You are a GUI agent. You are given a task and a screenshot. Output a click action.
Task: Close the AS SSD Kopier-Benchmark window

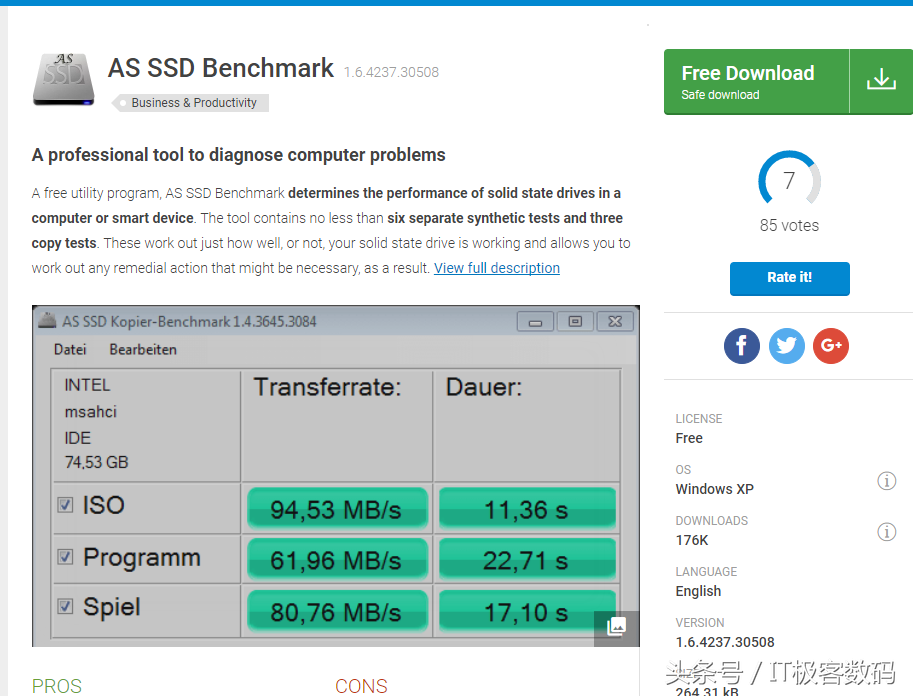[615, 321]
